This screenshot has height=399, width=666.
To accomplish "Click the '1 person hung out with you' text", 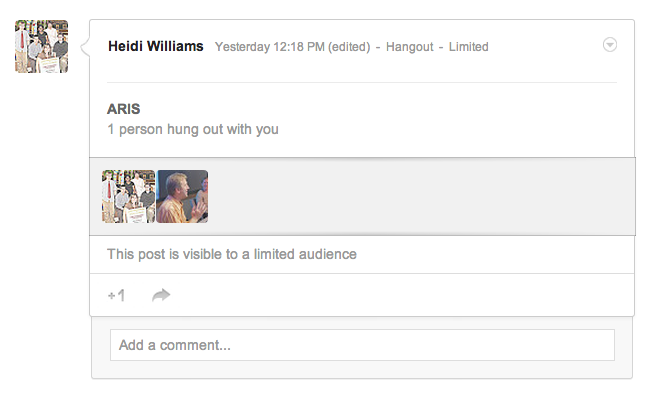I will click(x=193, y=129).
